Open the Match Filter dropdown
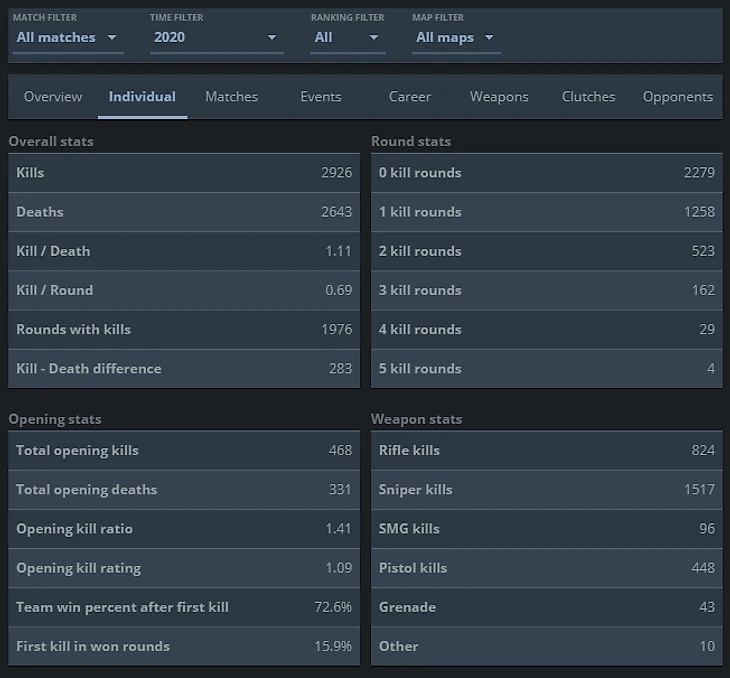Viewport: 730px width, 678px height. [x=67, y=38]
